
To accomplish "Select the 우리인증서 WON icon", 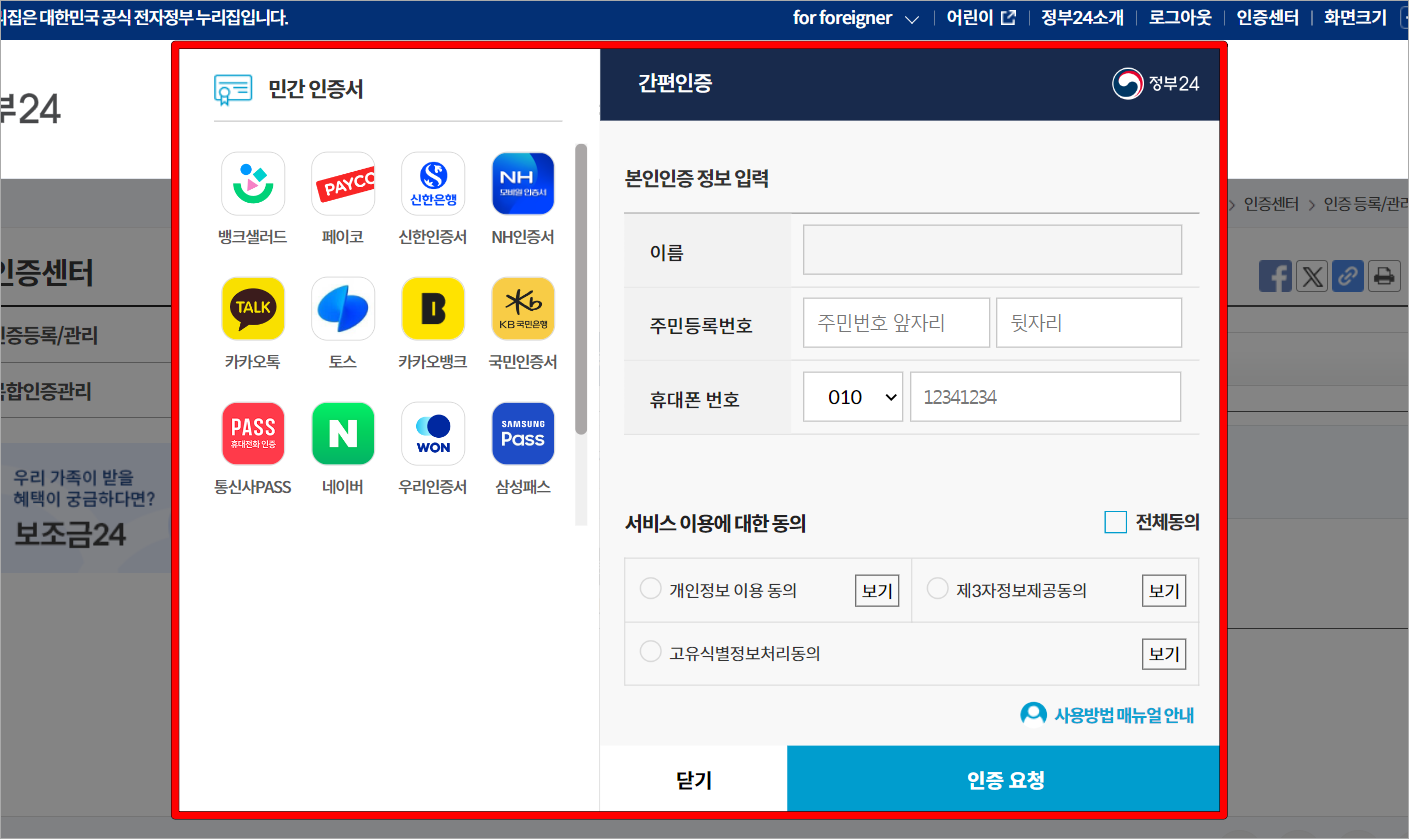I will point(433,434).
